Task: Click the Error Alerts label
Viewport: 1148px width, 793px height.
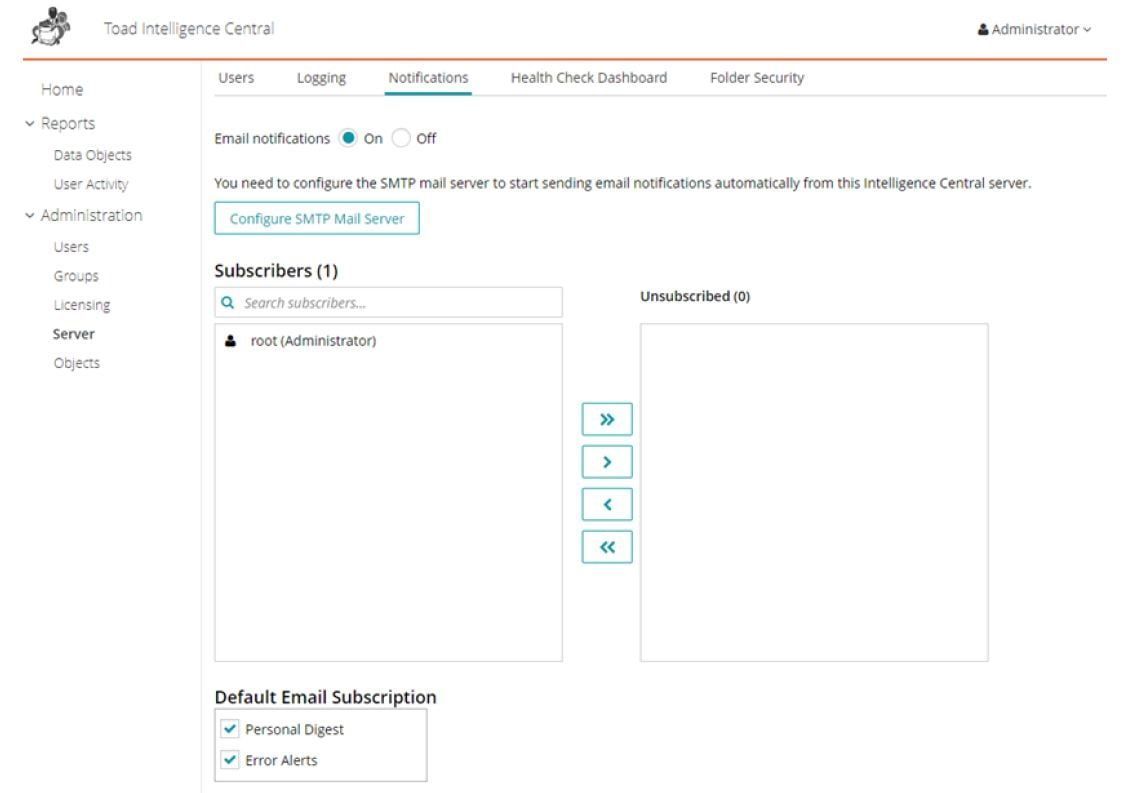Action: click(x=281, y=760)
